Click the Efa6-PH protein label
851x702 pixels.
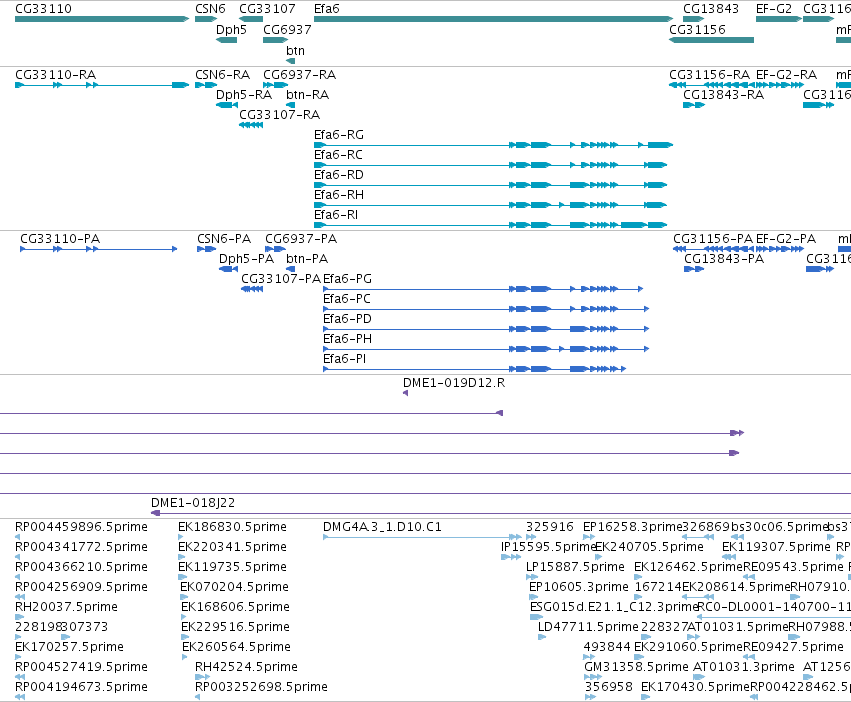(347, 339)
